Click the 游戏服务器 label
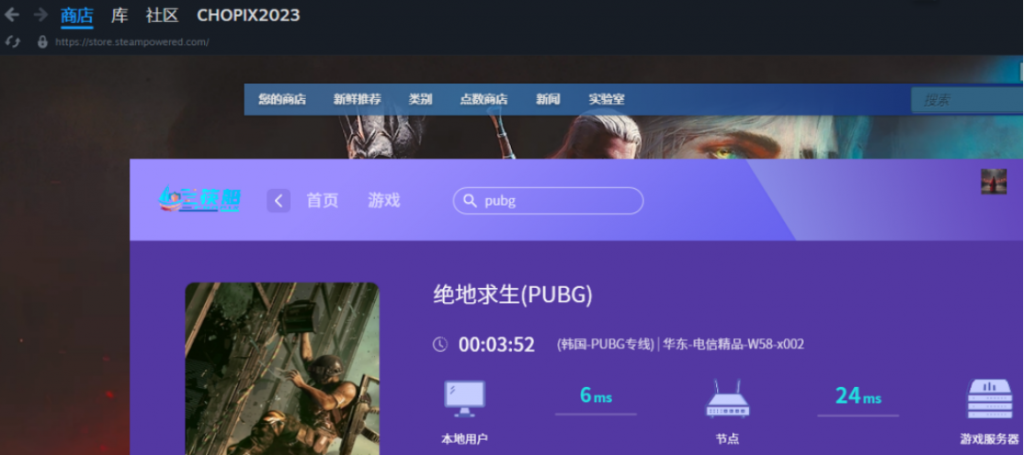This screenshot has height=455, width=1024. (x=989, y=439)
